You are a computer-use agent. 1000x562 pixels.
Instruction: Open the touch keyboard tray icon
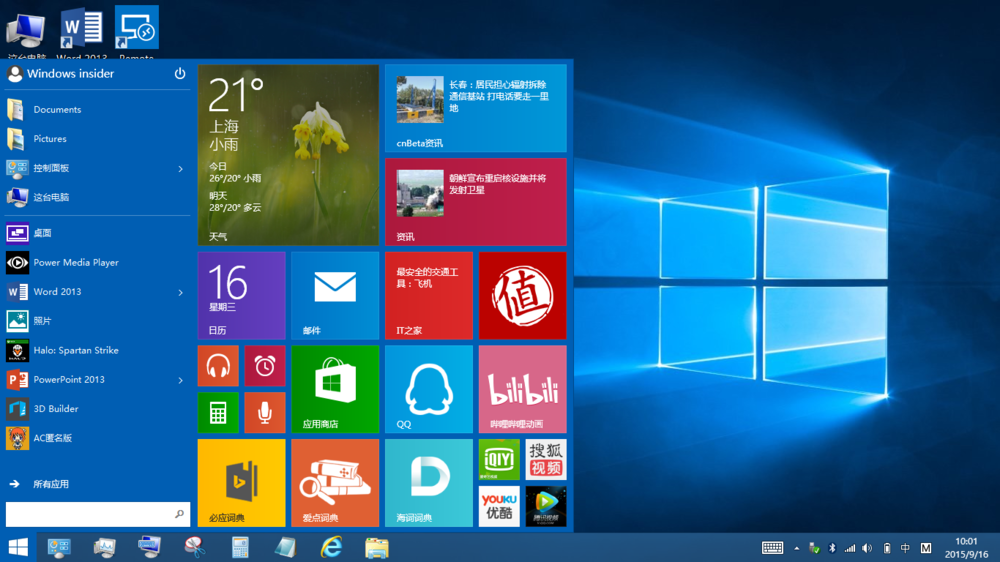(x=772, y=548)
